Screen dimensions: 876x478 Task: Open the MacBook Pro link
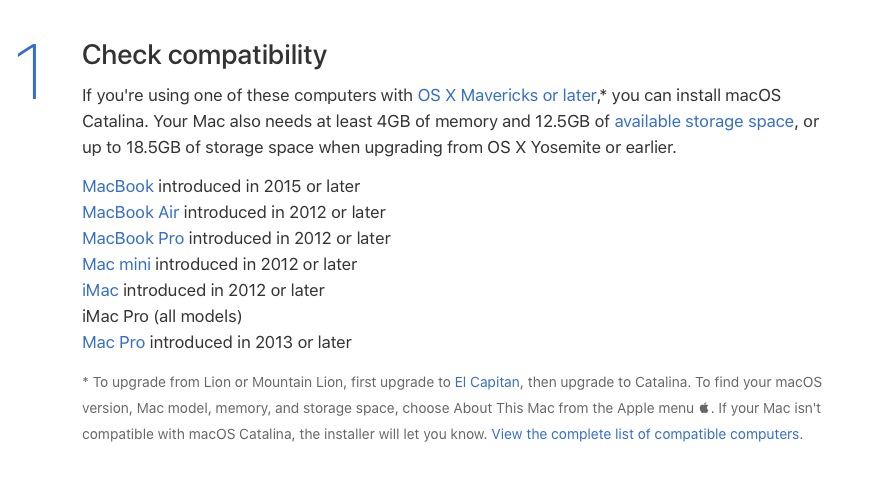pos(133,238)
